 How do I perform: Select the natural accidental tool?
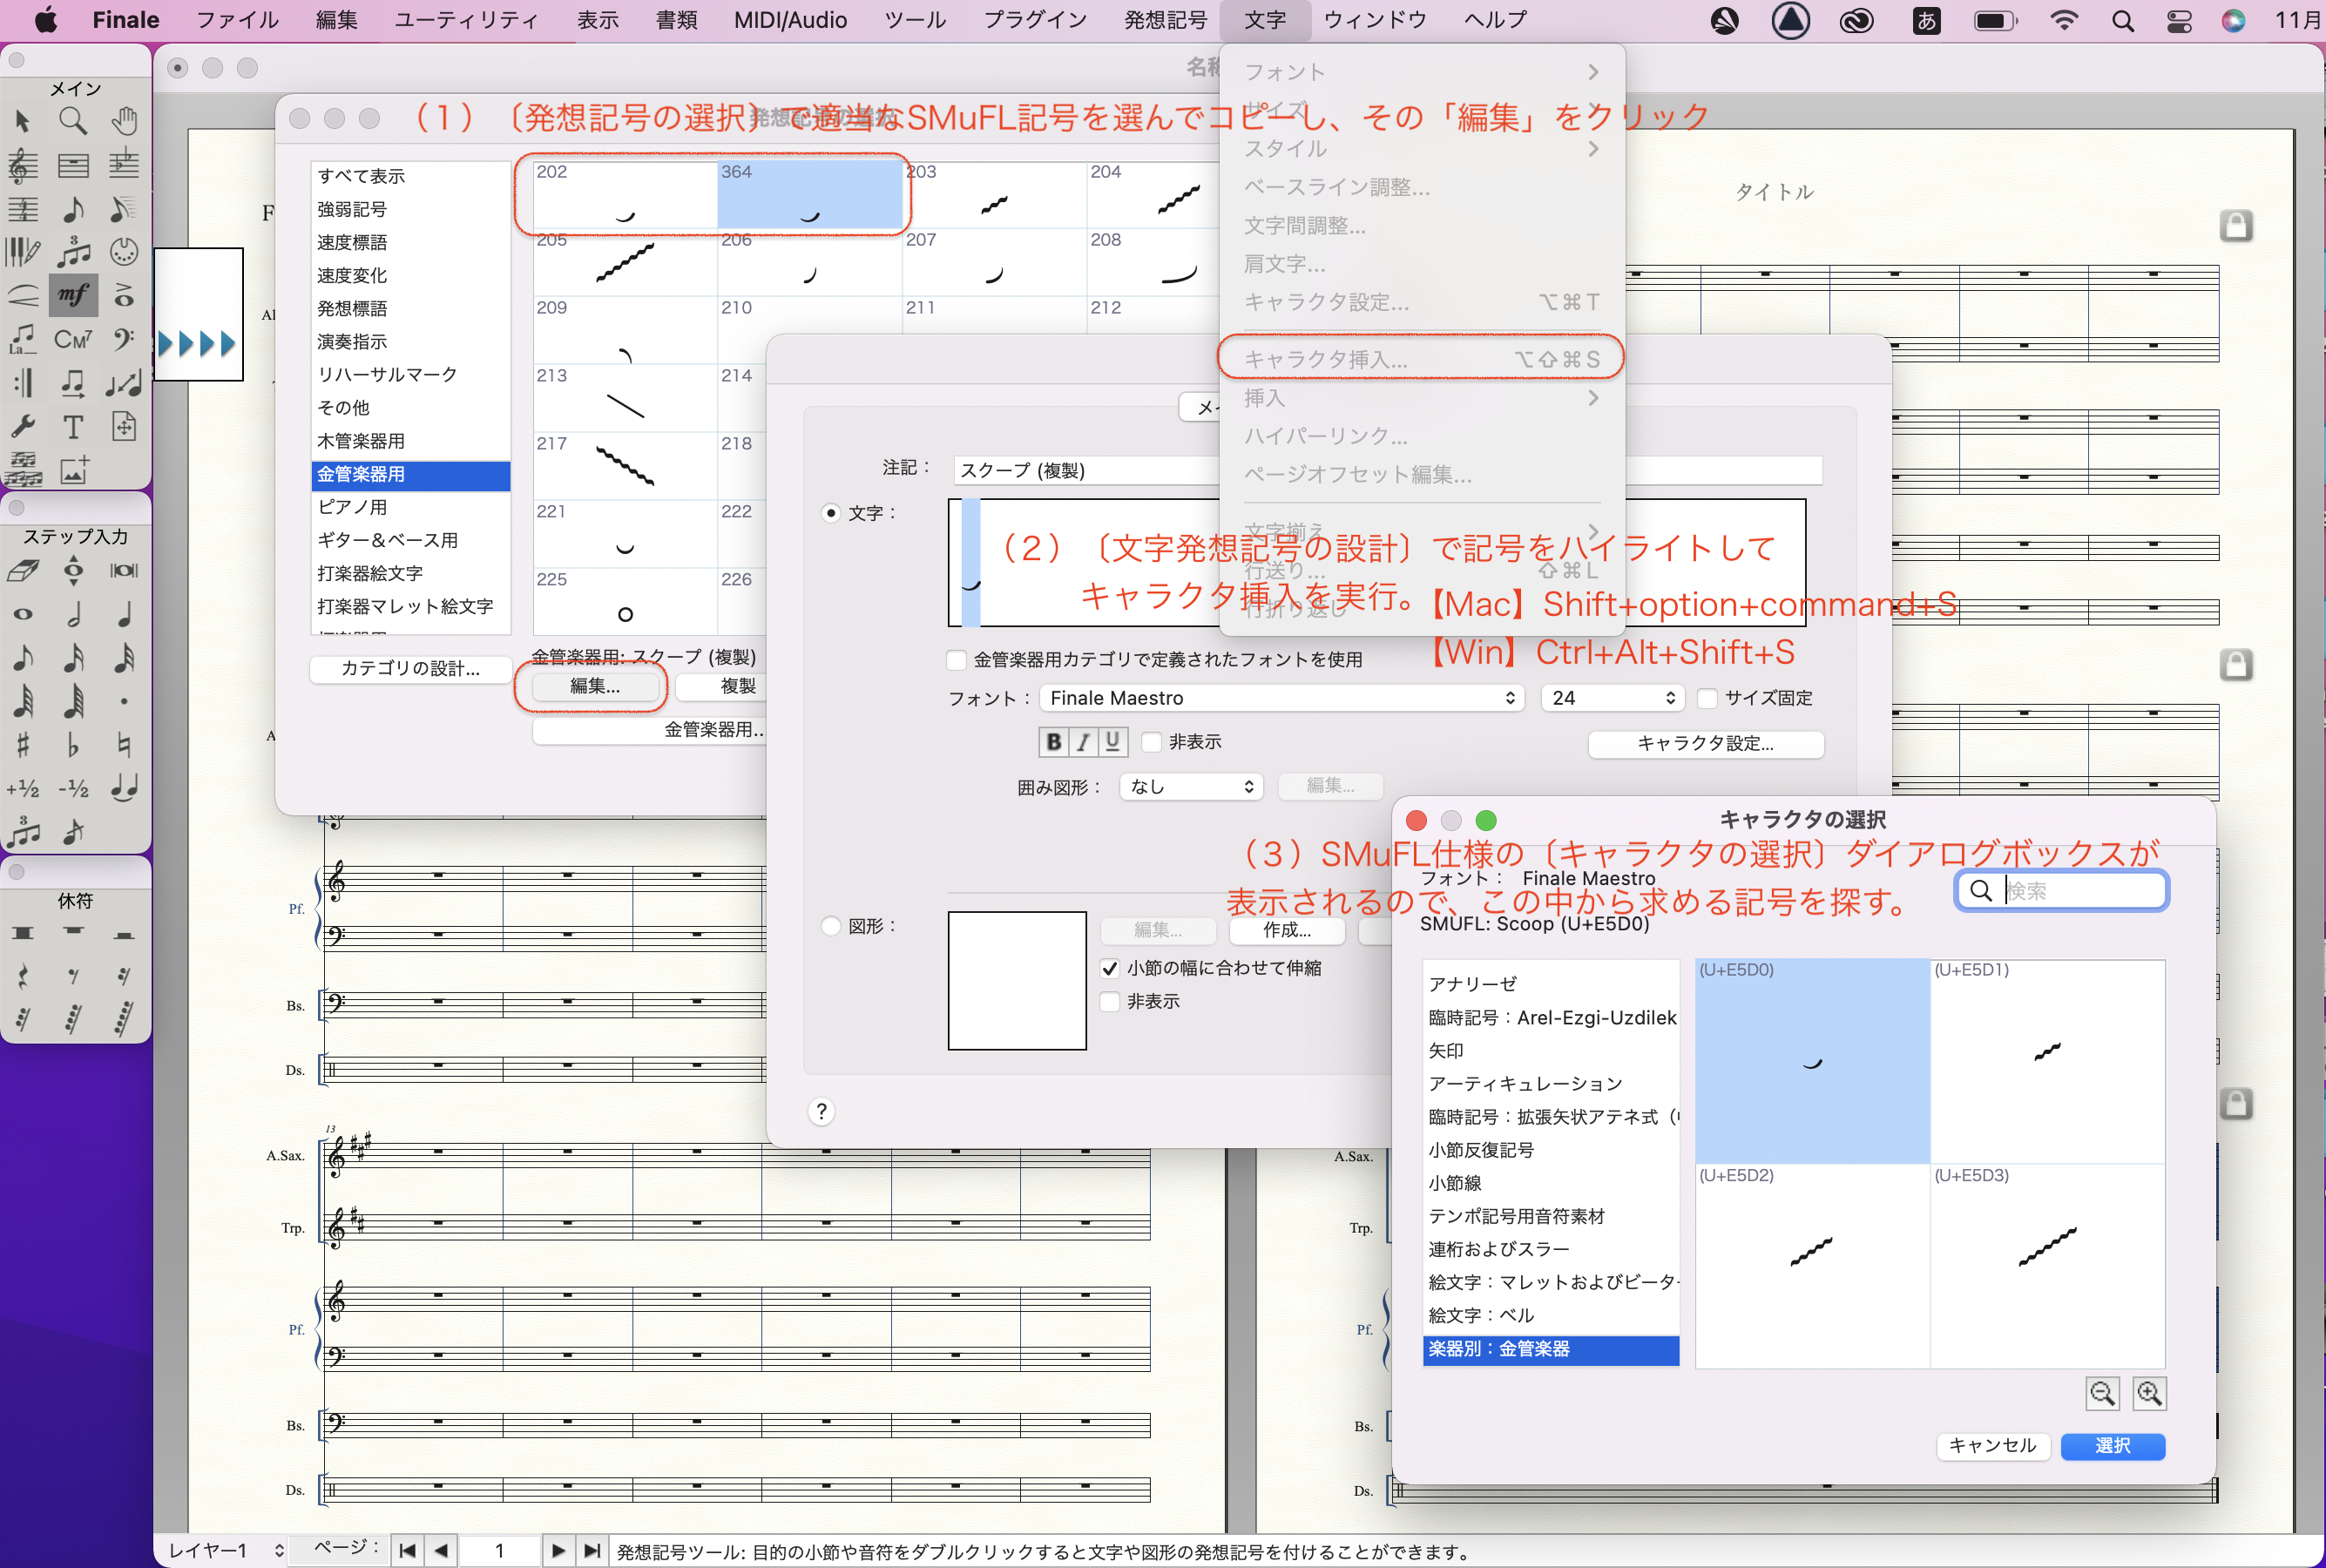pyautogui.click(x=124, y=745)
